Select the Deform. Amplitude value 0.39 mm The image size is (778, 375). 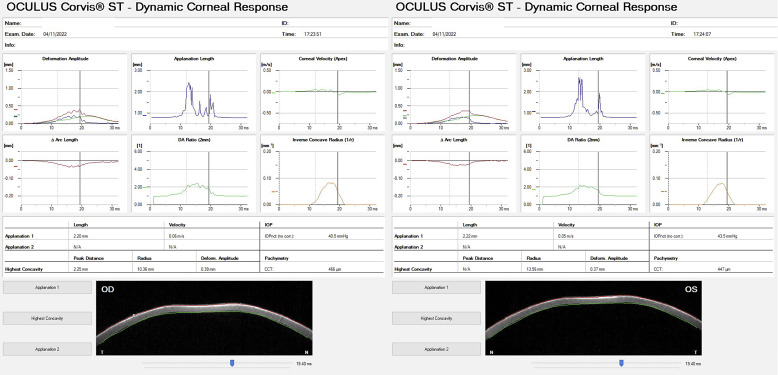point(207,269)
